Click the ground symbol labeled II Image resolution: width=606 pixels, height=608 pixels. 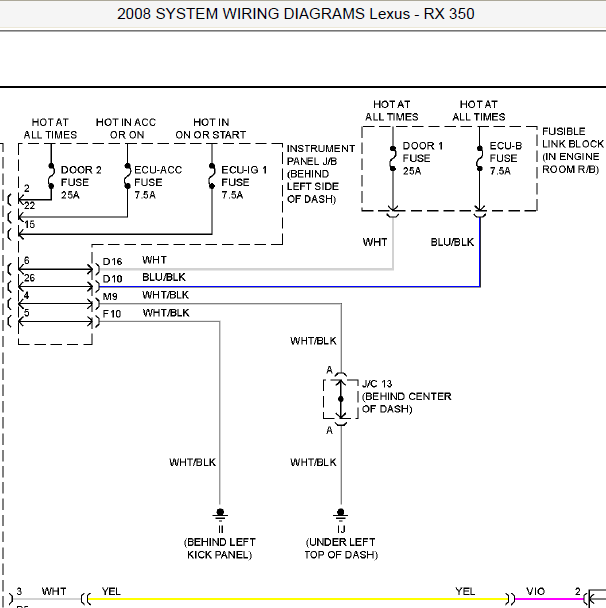click(x=220, y=515)
